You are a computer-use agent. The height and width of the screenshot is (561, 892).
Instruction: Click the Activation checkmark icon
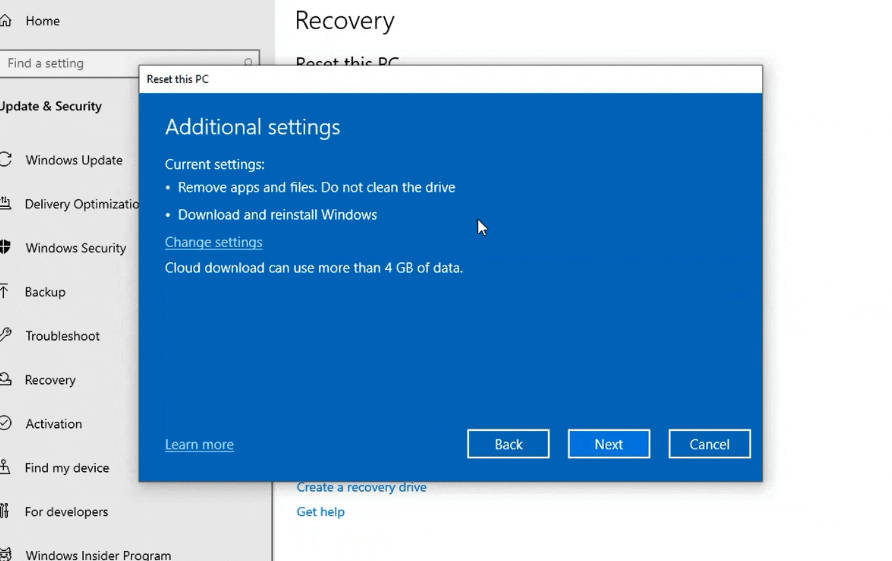(x=5, y=424)
